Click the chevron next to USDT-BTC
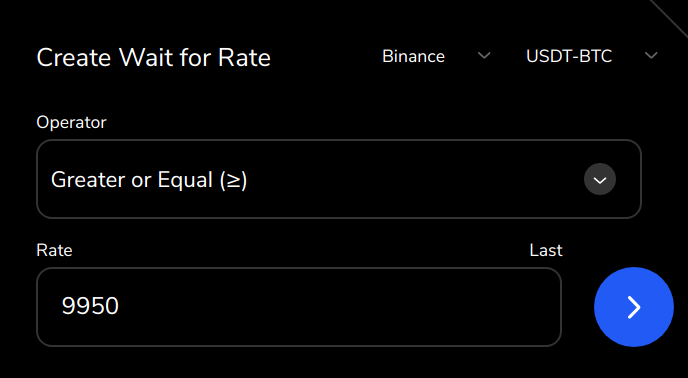Screen dimensions: 688x378 (651, 56)
